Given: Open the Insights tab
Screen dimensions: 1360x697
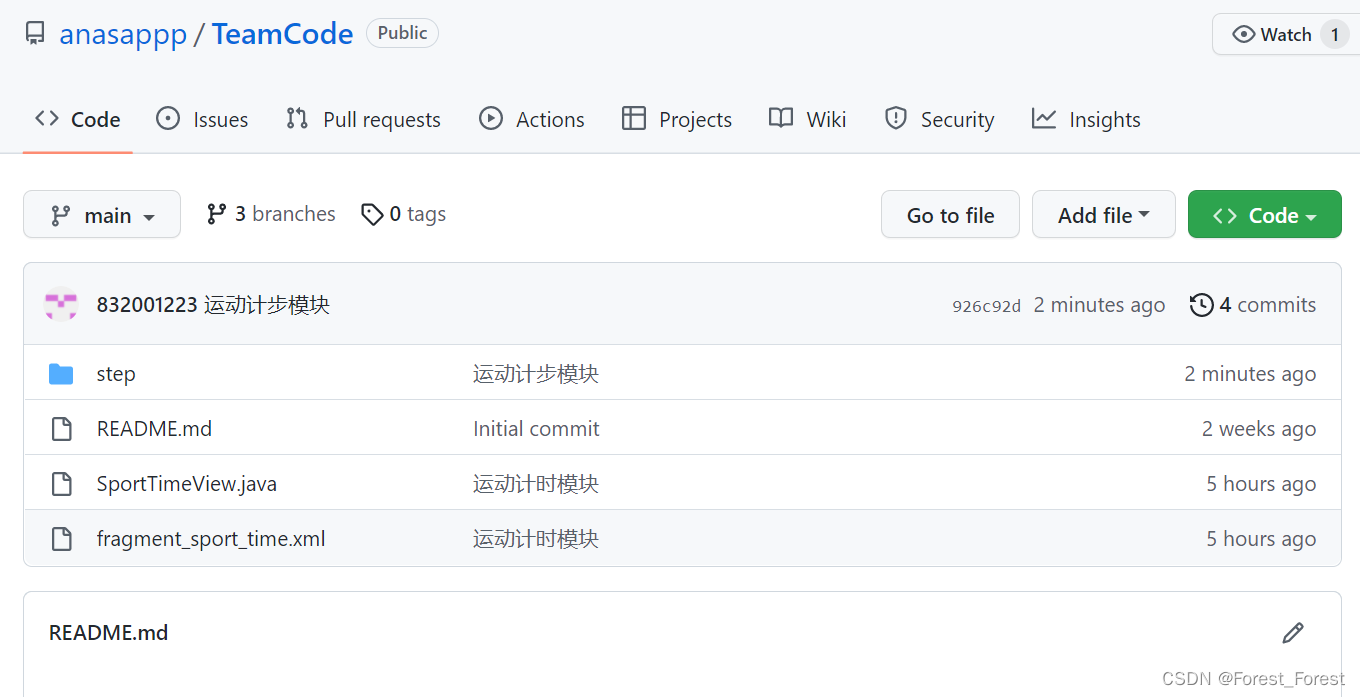Looking at the screenshot, I should (x=1086, y=119).
